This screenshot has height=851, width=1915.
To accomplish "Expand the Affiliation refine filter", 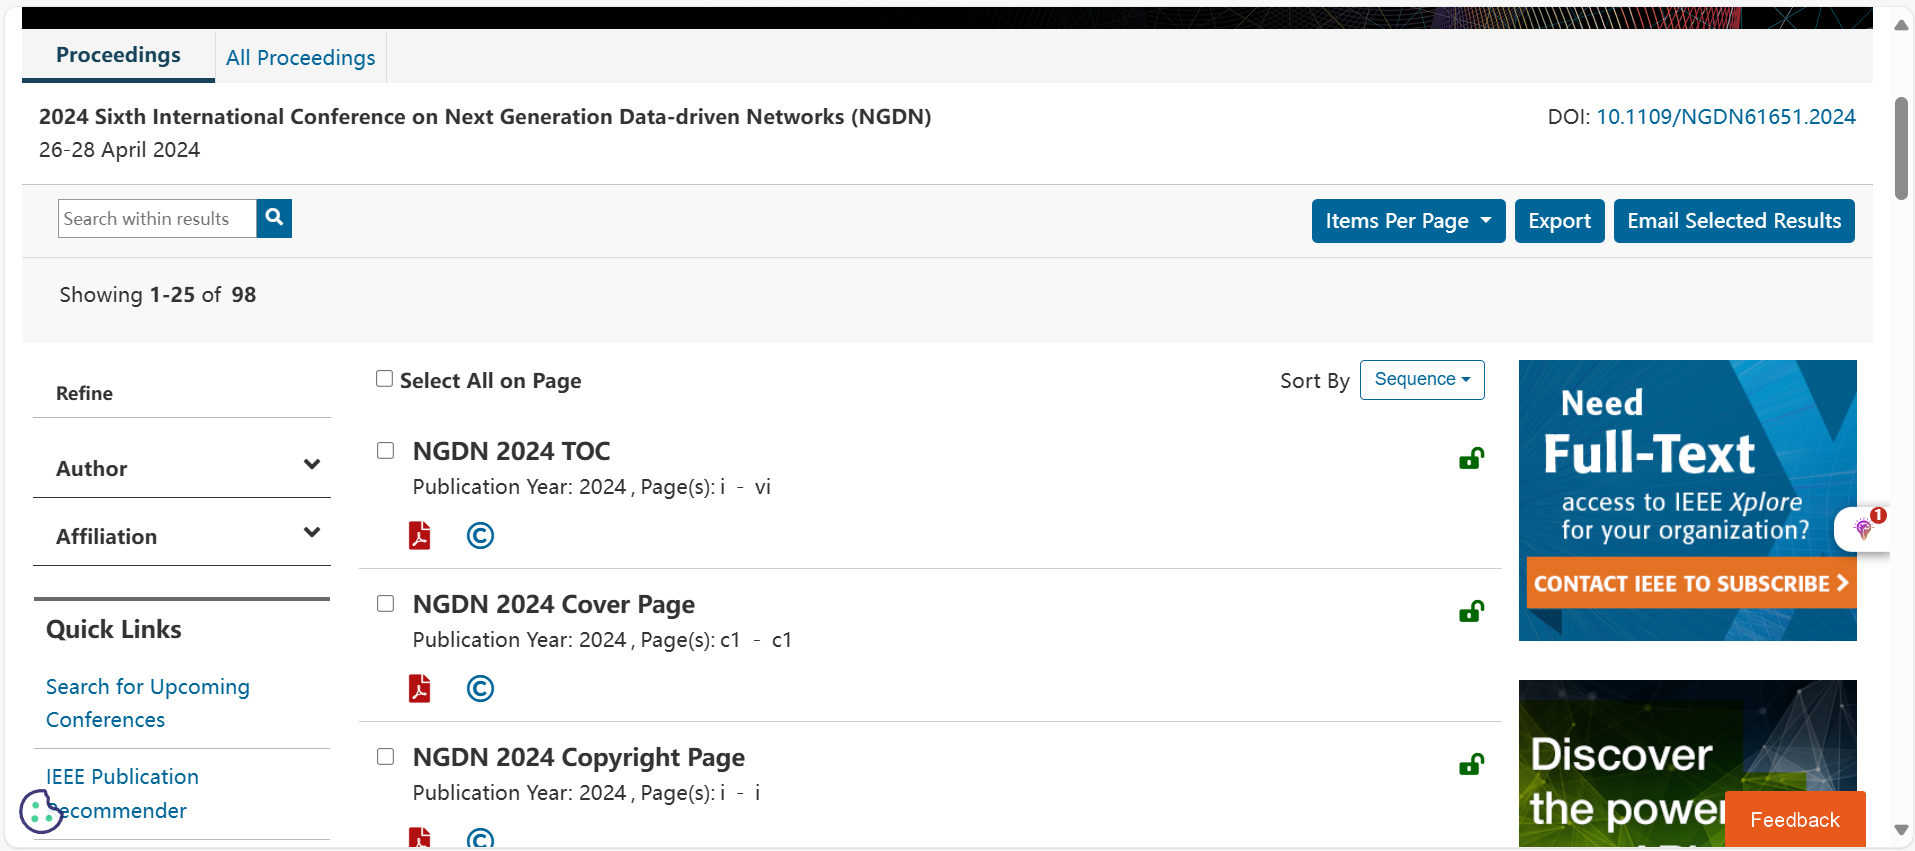I will pos(182,536).
